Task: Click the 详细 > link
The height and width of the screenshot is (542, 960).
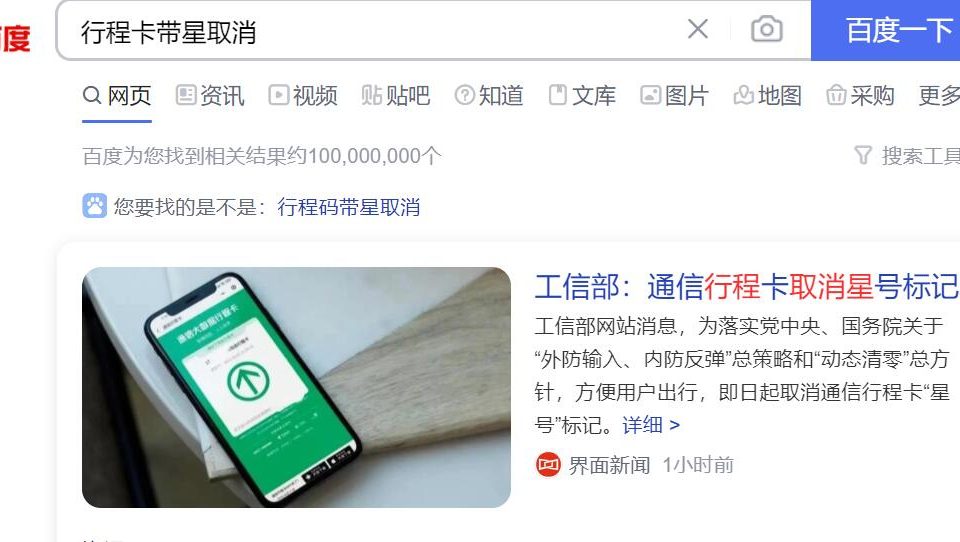Action: 651,424
